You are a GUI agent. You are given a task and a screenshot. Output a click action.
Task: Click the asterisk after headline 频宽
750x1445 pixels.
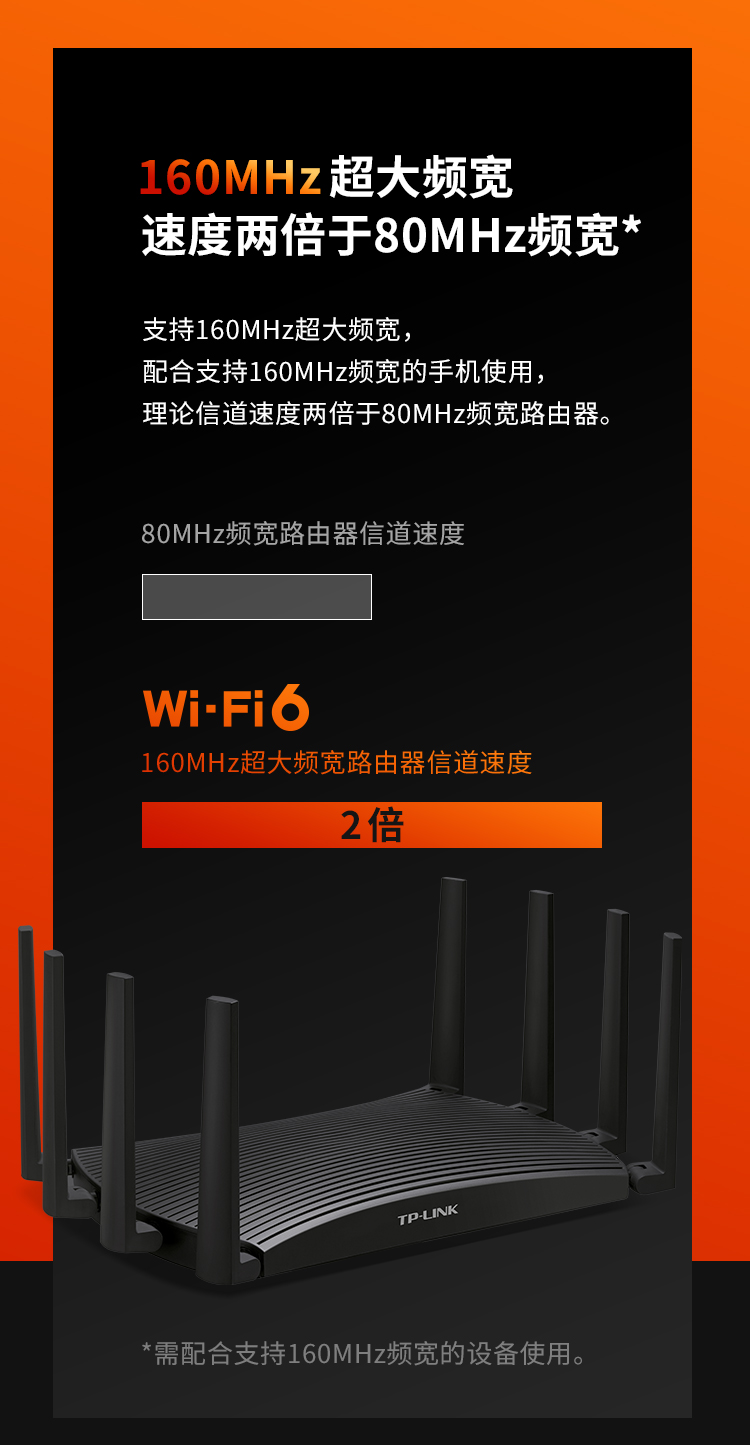click(x=631, y=230)
